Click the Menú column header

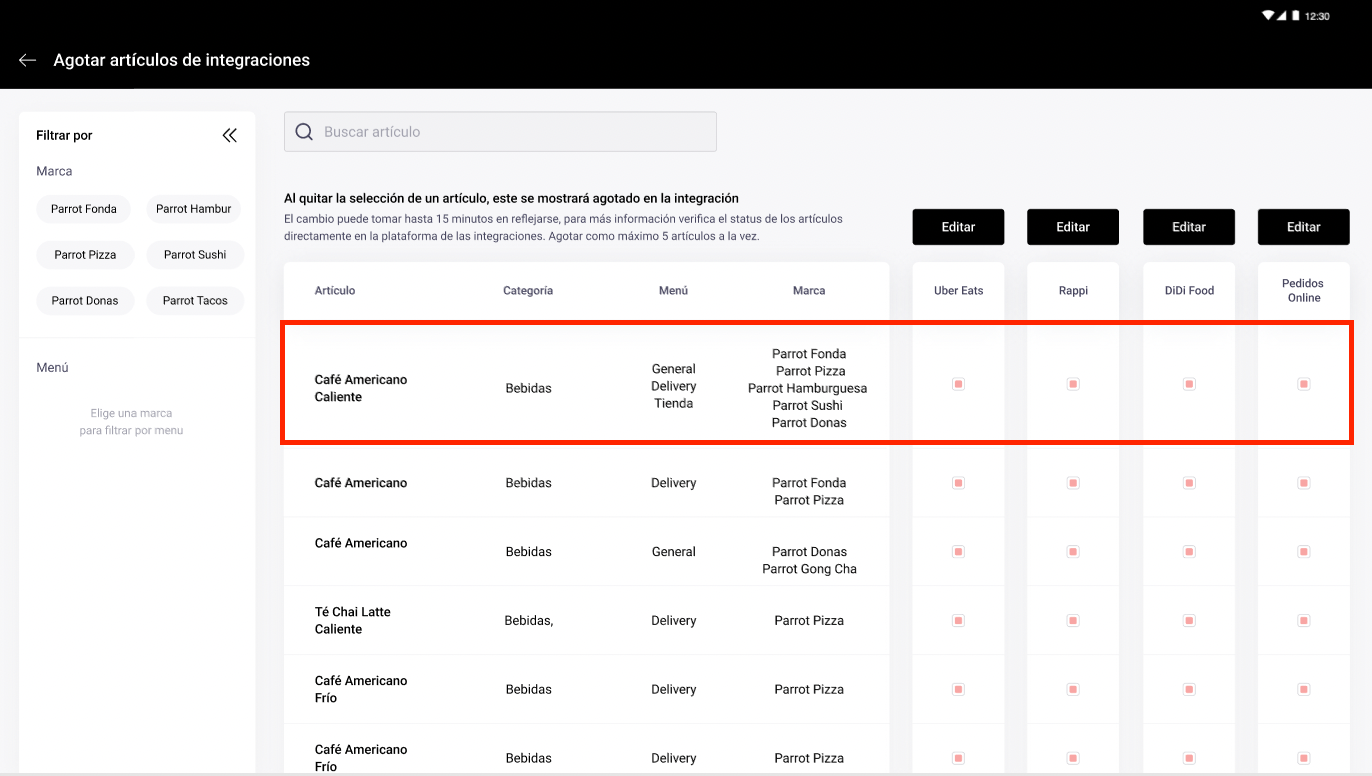(x=673, y=291)
